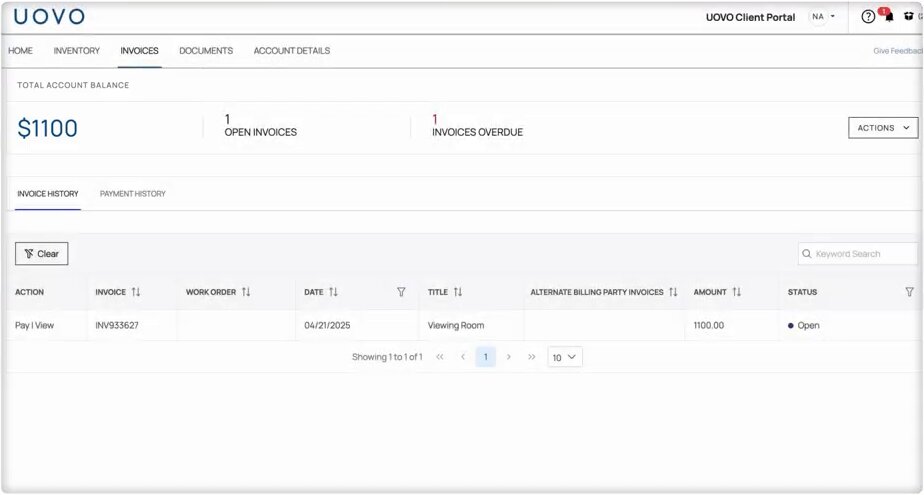The image size is (924, 495).
Task: Switch to PAYMENT HISTORY tab
Action: point(133,193)
